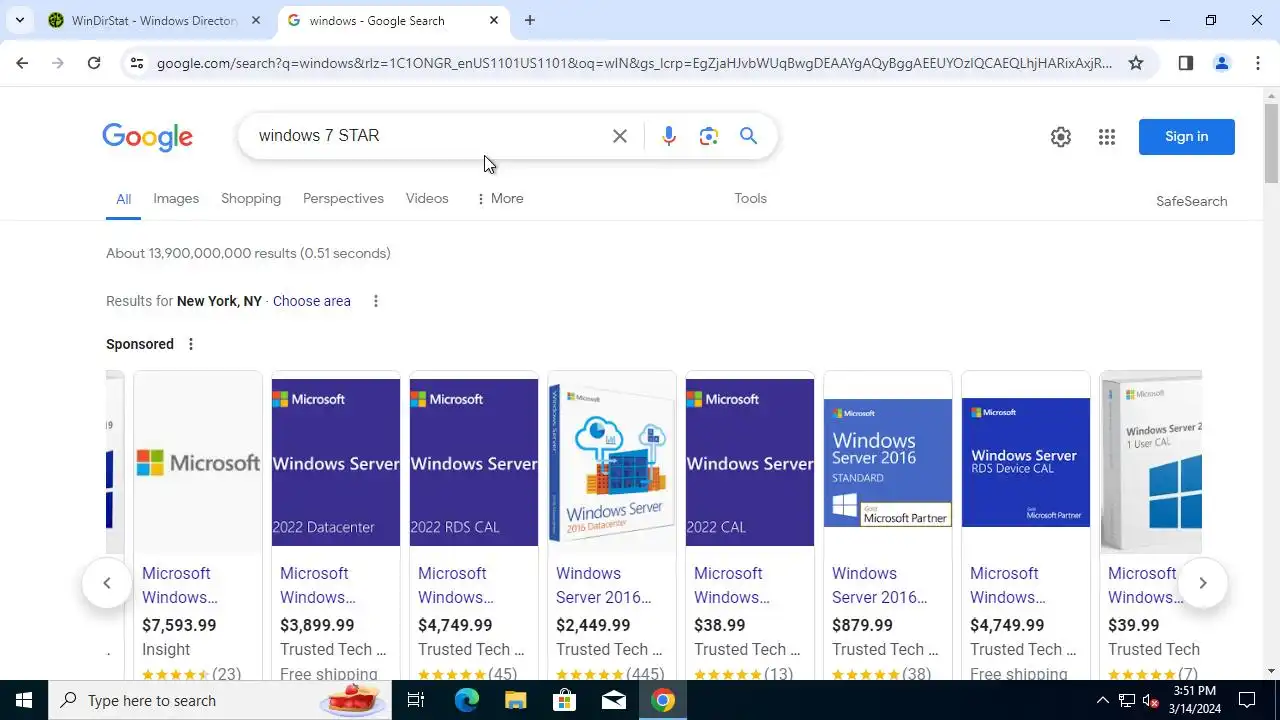Open Windows Server 2016 Datacenter box image

612,462
